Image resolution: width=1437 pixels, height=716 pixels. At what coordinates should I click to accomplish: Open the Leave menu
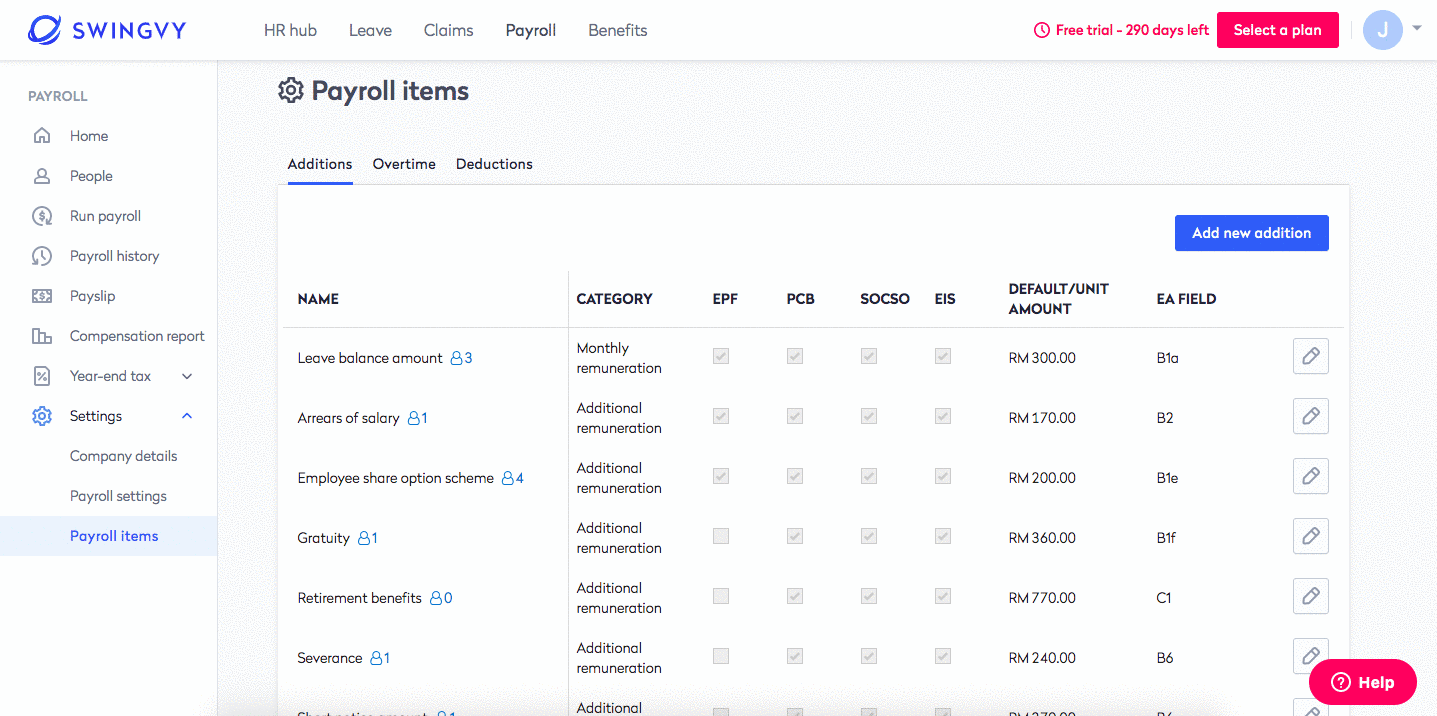tap(370, 30)
